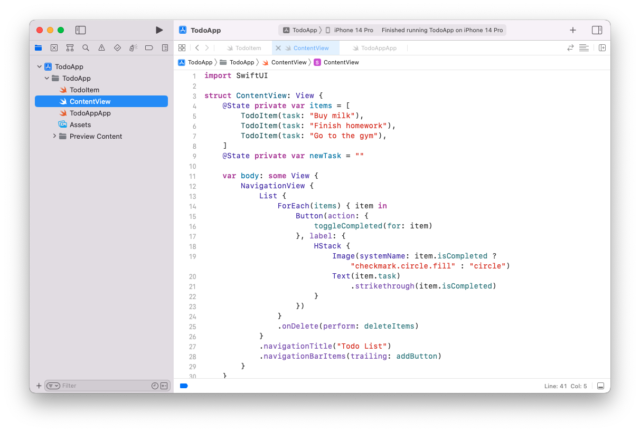The height and width of the screenshot is (432, 640).
Task: Open TodoItem file in navigator
Action: coord(101,90)
